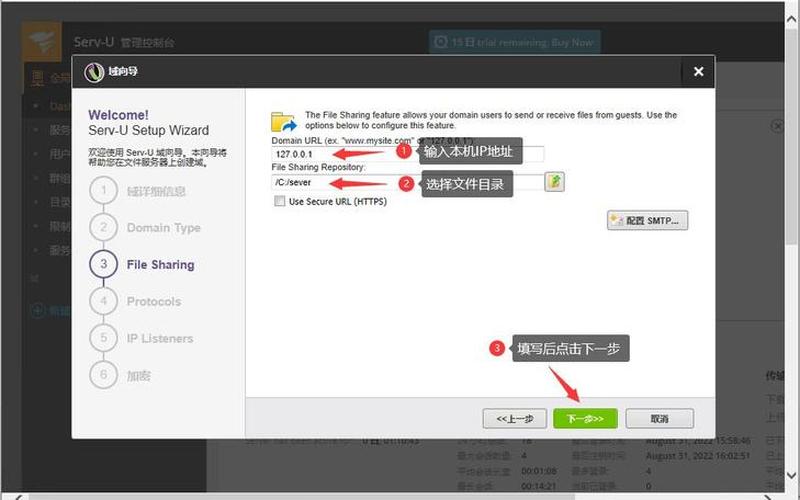
Task: Select wizard step 1 域详细信息
Action: click(138, 191)
